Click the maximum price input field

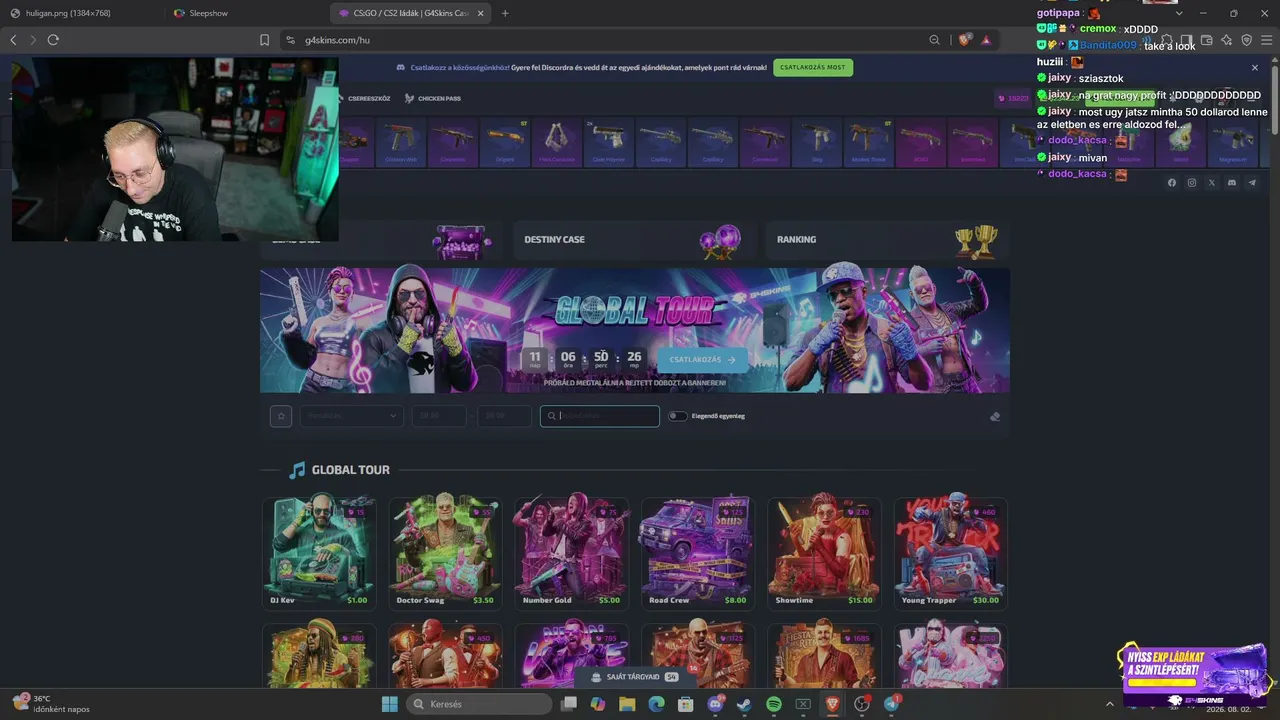tap(504, 416)
